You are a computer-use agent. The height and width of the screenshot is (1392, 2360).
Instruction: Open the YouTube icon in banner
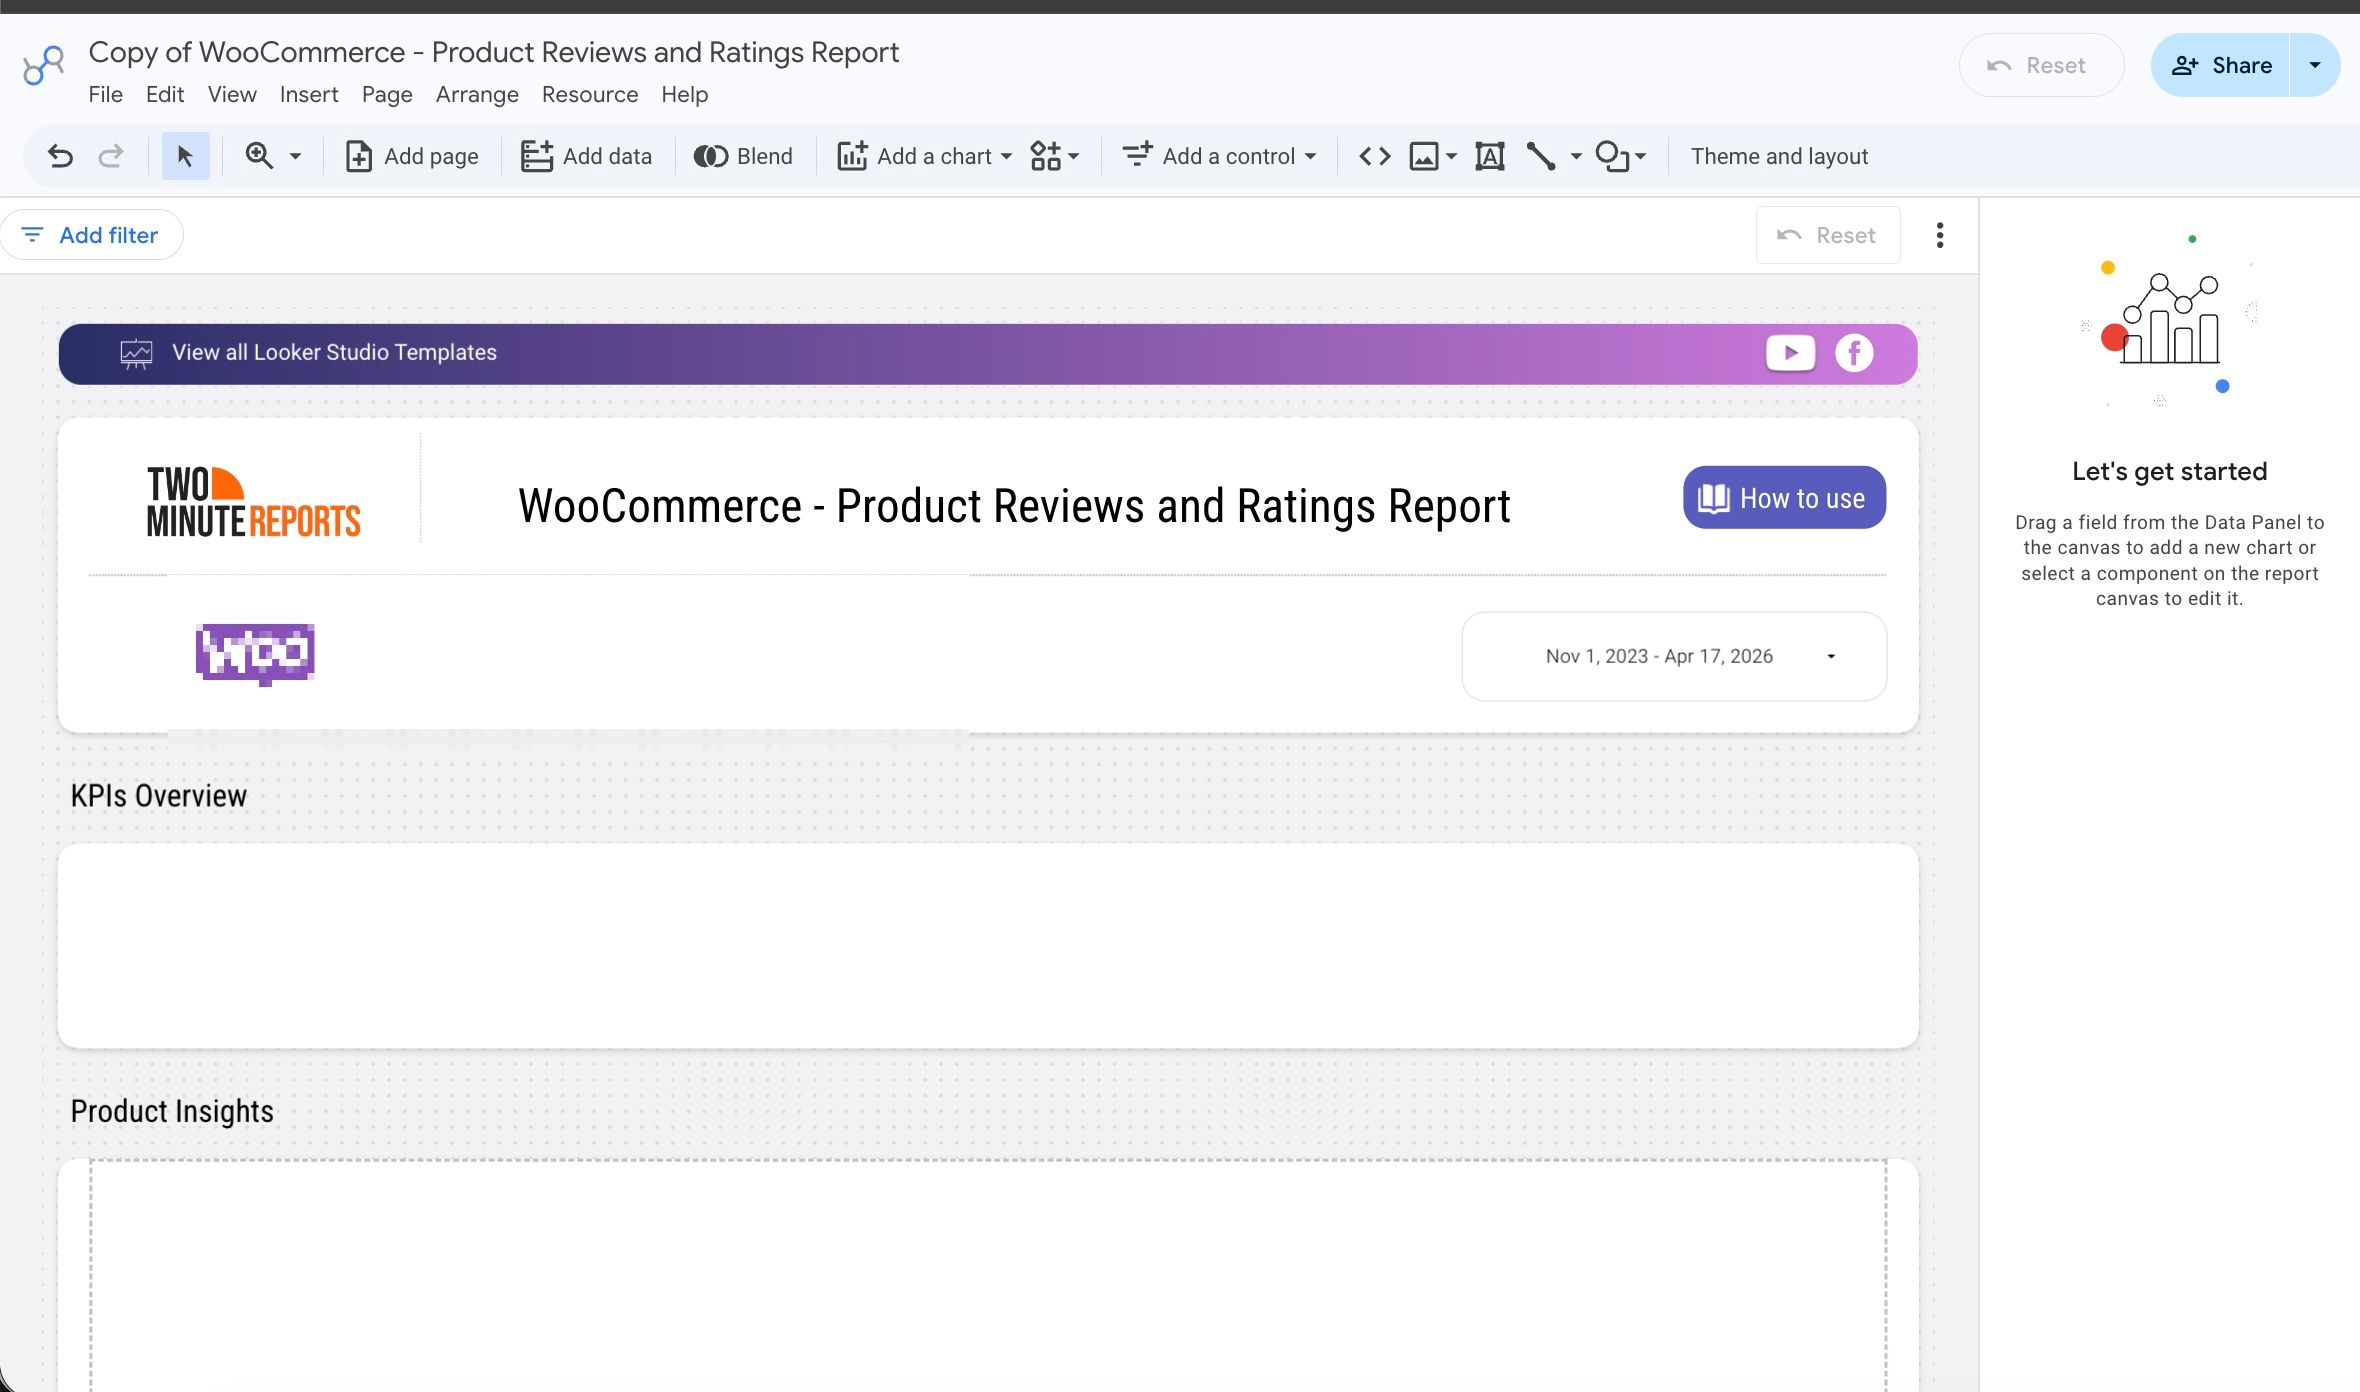coord(1790,353)
